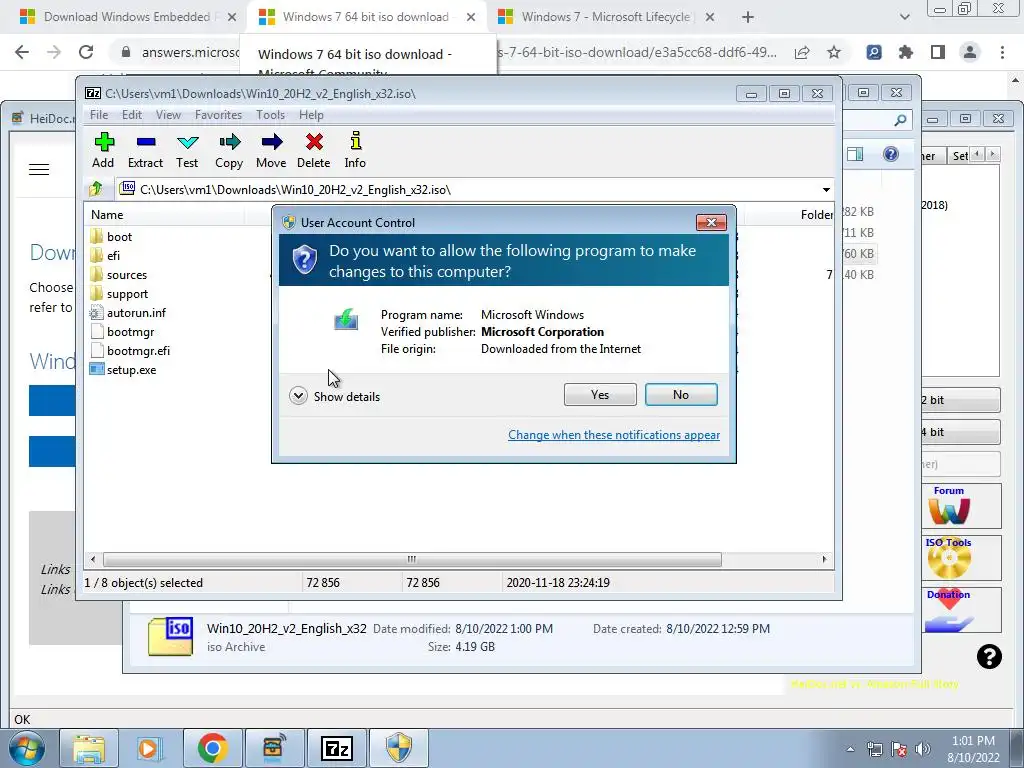Click the Explorer search magnifier icon

(x=900, y=120)
